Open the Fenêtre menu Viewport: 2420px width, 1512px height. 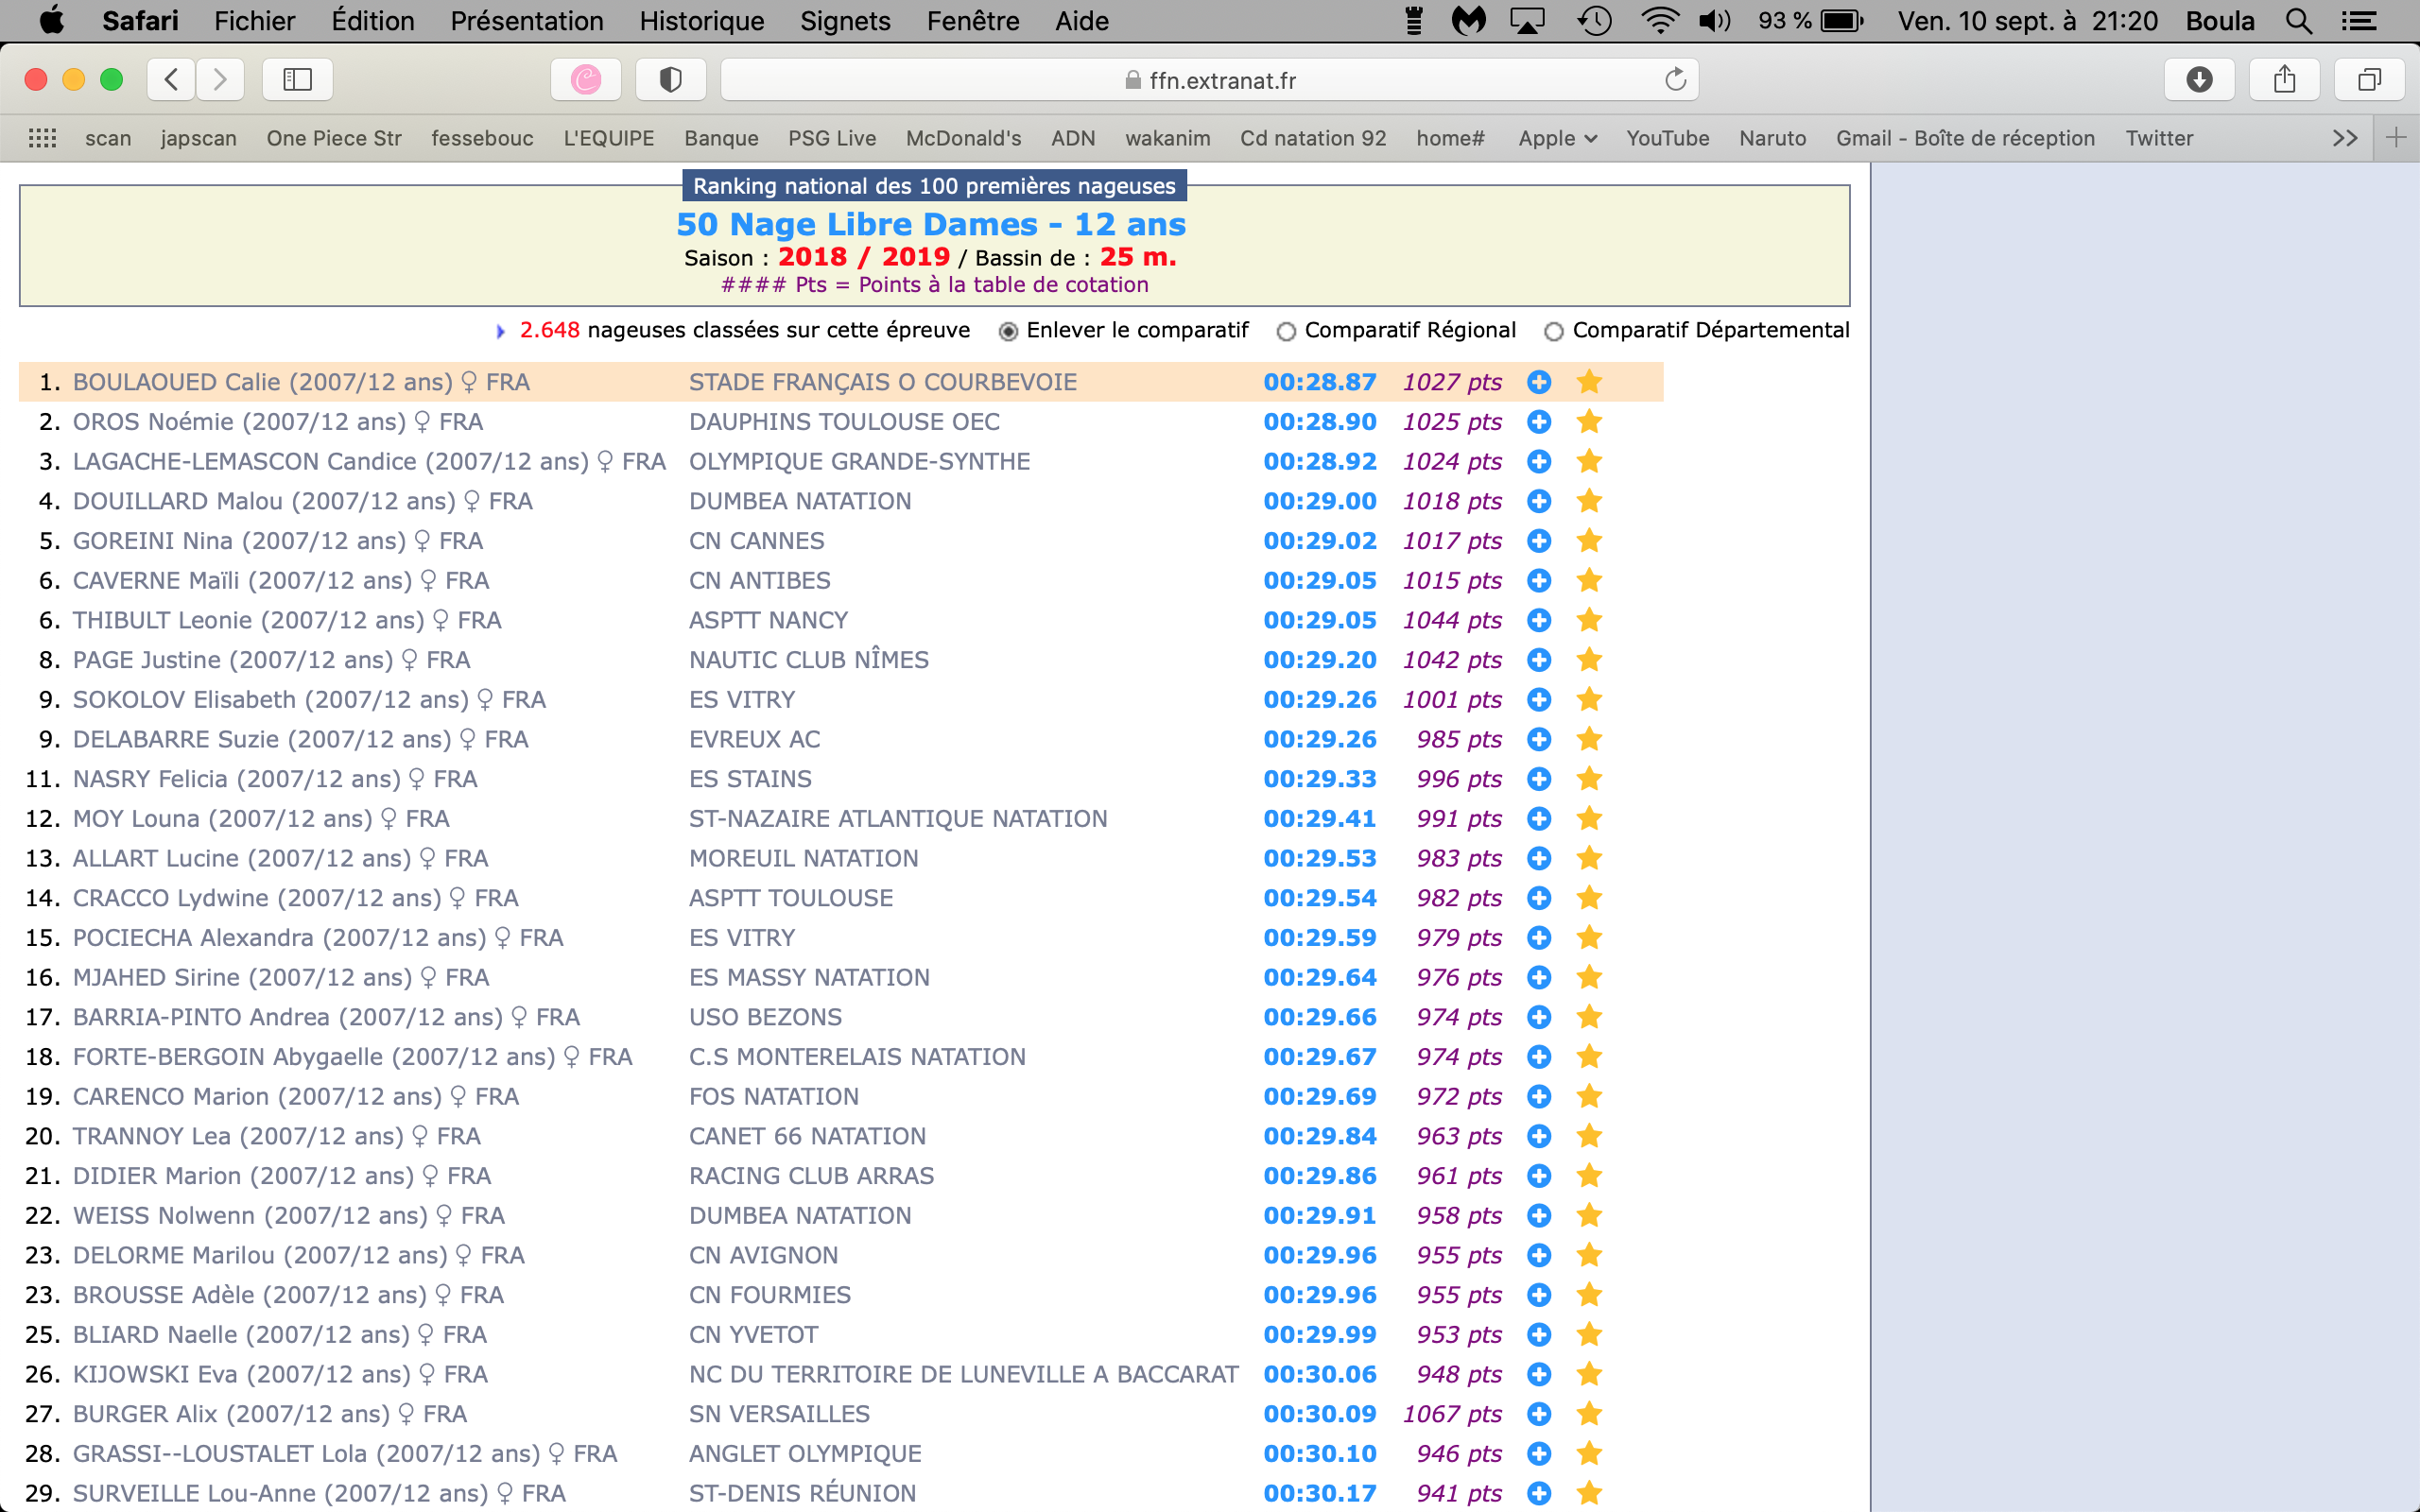point(972,21)
